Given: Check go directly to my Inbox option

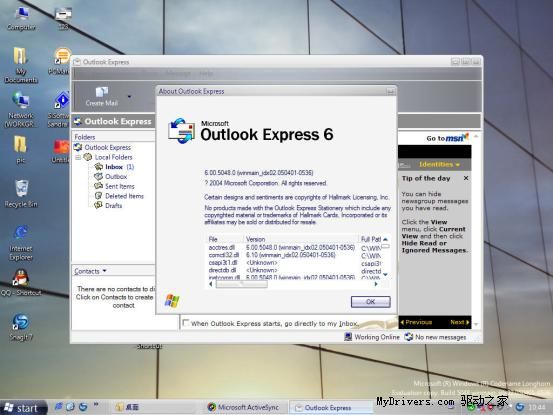Looking at the screenshot, I should coord(186,323).
